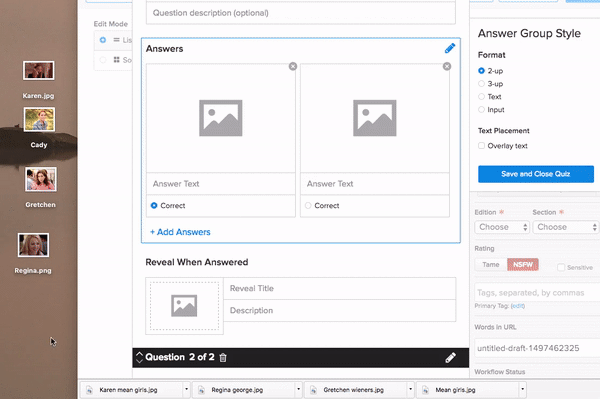Select the first Edit Mode radio button

point(103,40)
